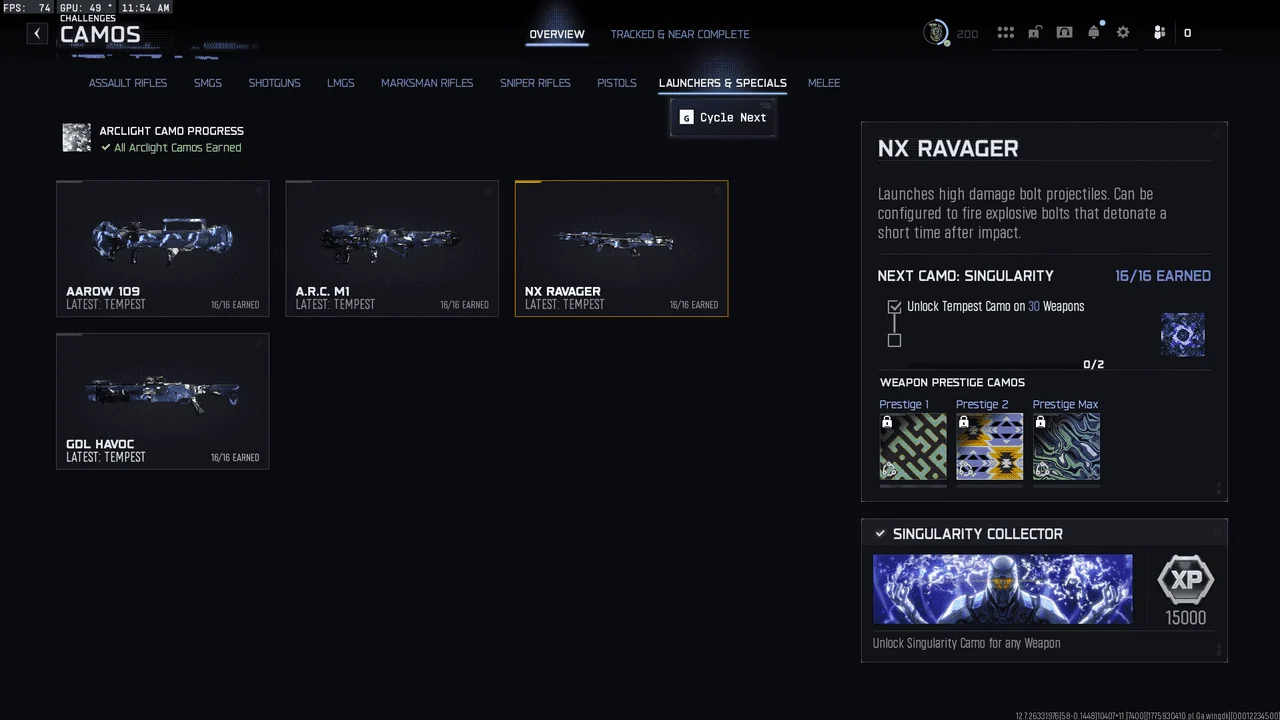Click Unlock Singularity Camo for any Weapon
This screenshot has width=1280, height=720.
966,644
